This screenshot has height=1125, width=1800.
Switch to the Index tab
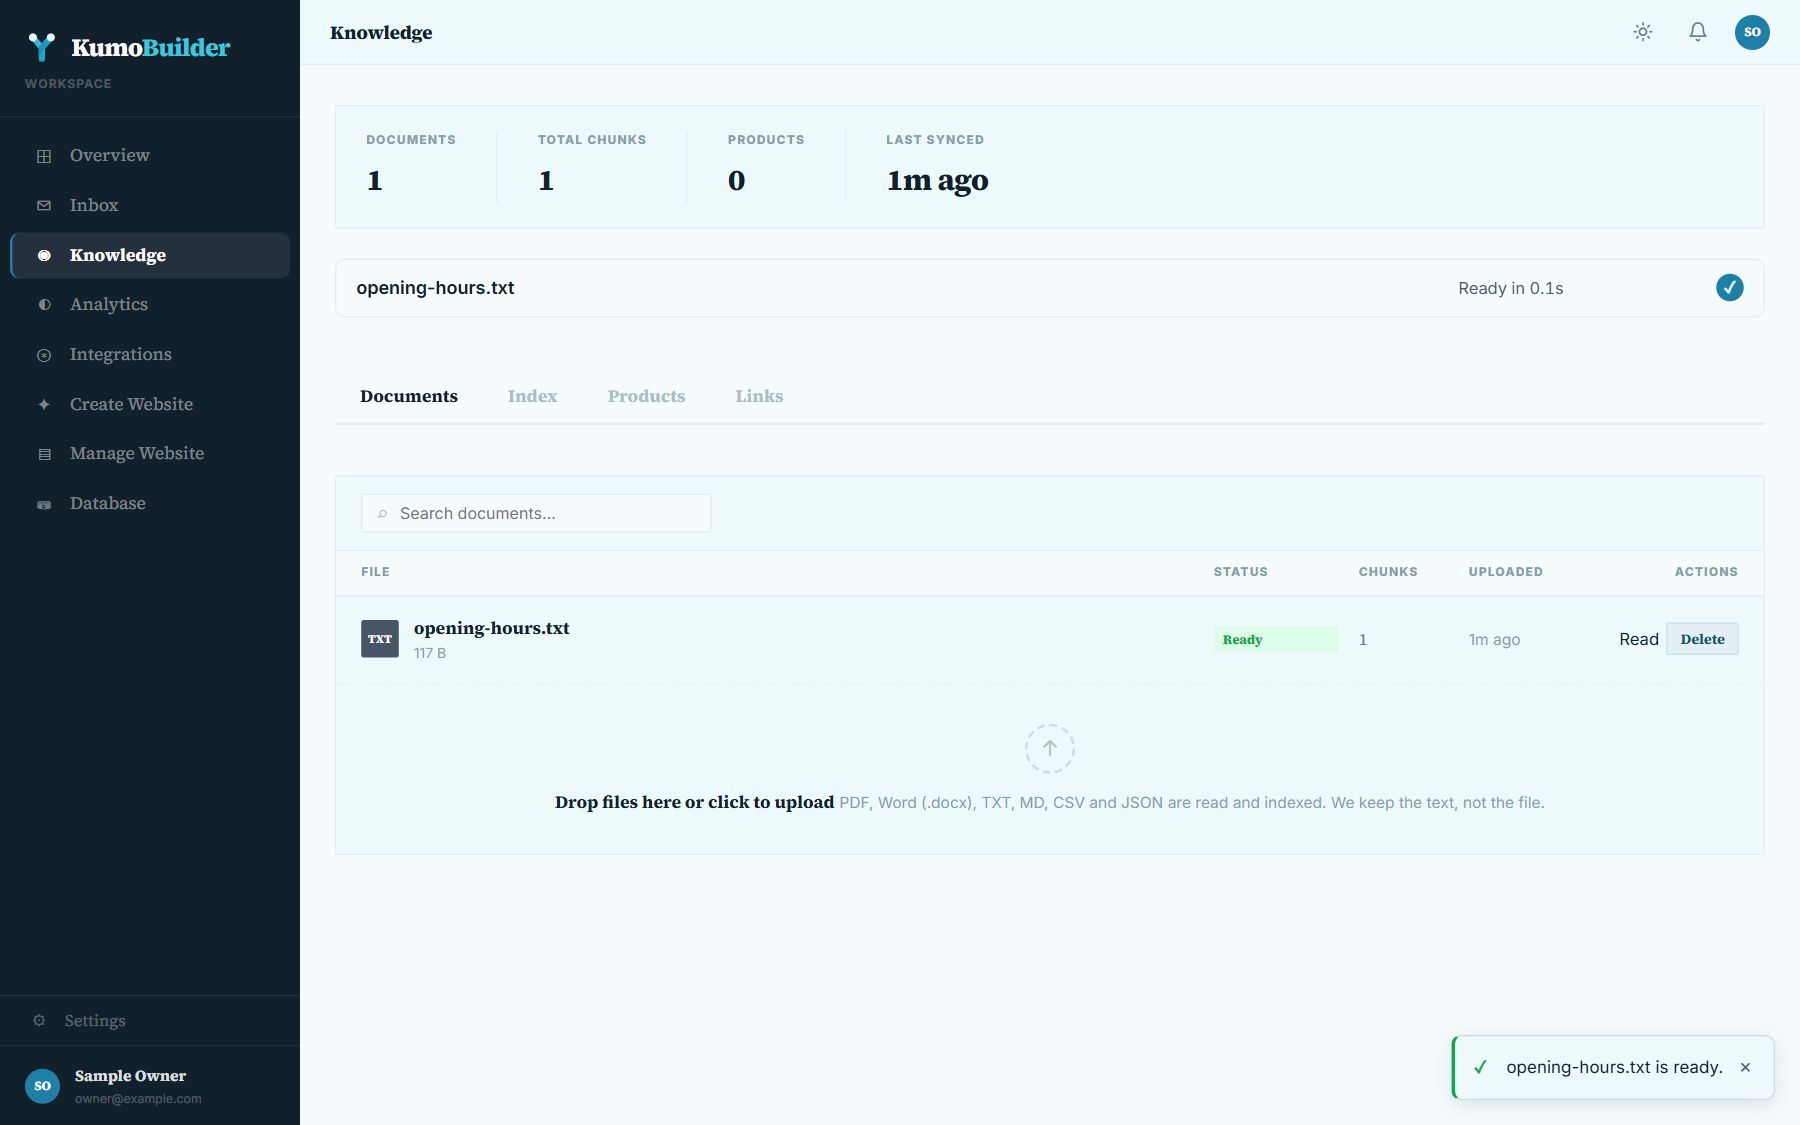click(x=532, y=396)
